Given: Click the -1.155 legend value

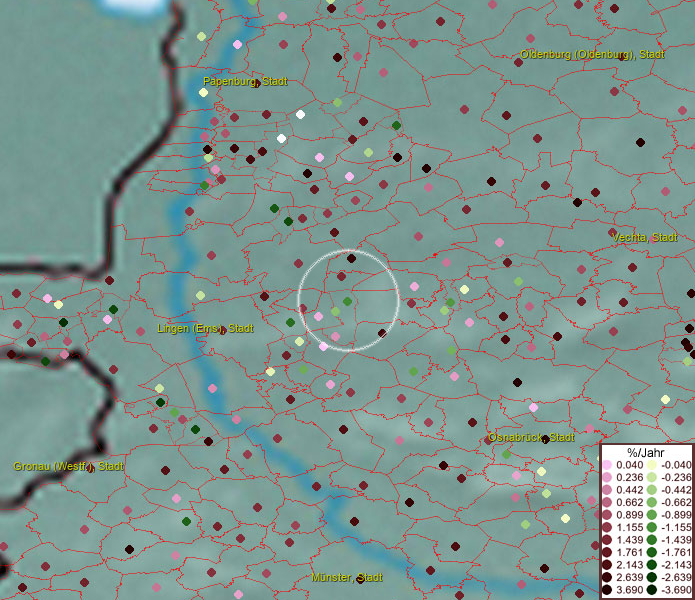Looking at the screenshot, I should coord(676,528).
